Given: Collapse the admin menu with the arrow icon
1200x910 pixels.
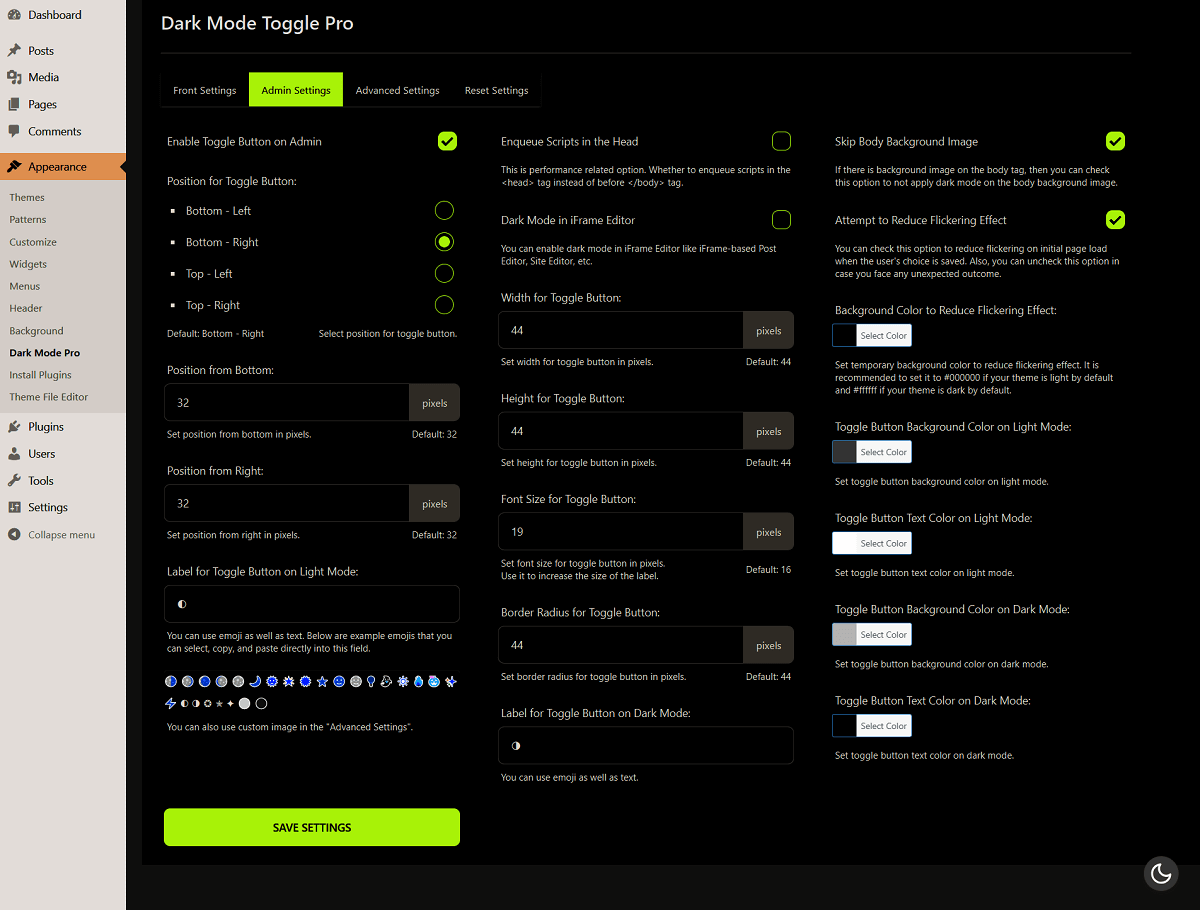Looking at the screenshot, I should 14,534.
